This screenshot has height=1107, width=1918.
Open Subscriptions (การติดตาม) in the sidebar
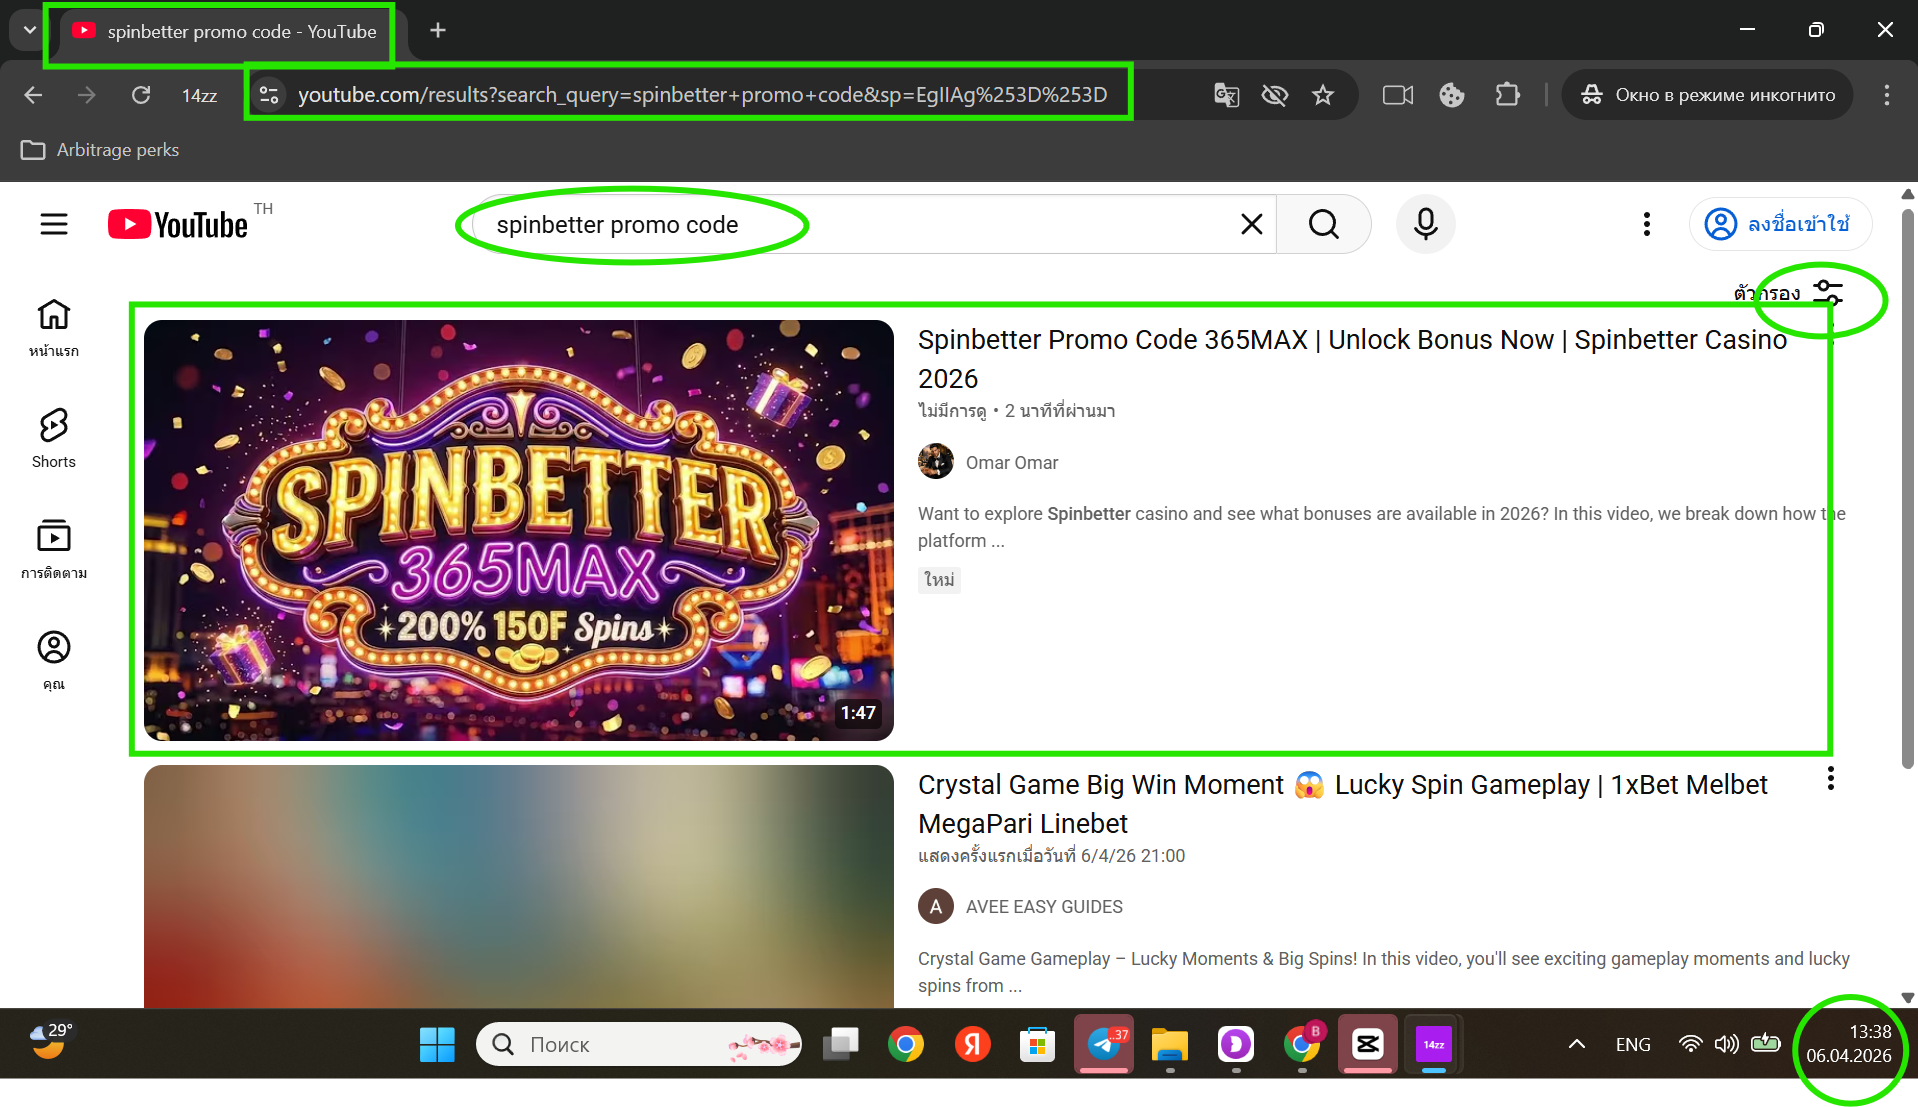coord(54,550)
